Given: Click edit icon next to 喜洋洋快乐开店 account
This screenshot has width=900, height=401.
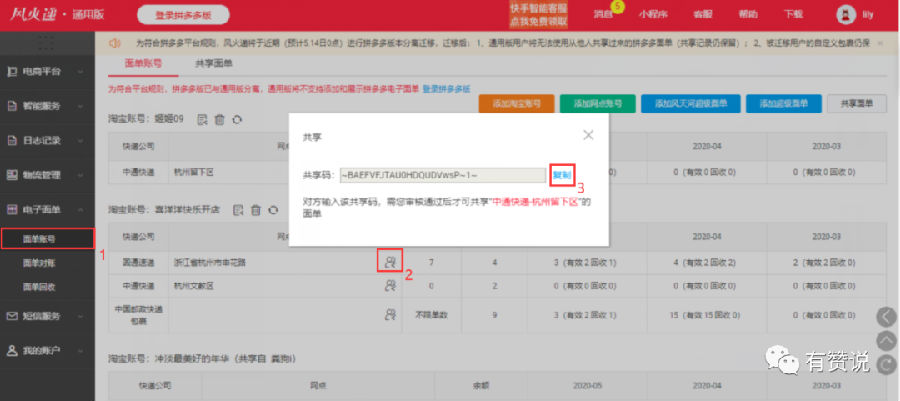Looking at the screenshot, I should click(x=238, y=211).
